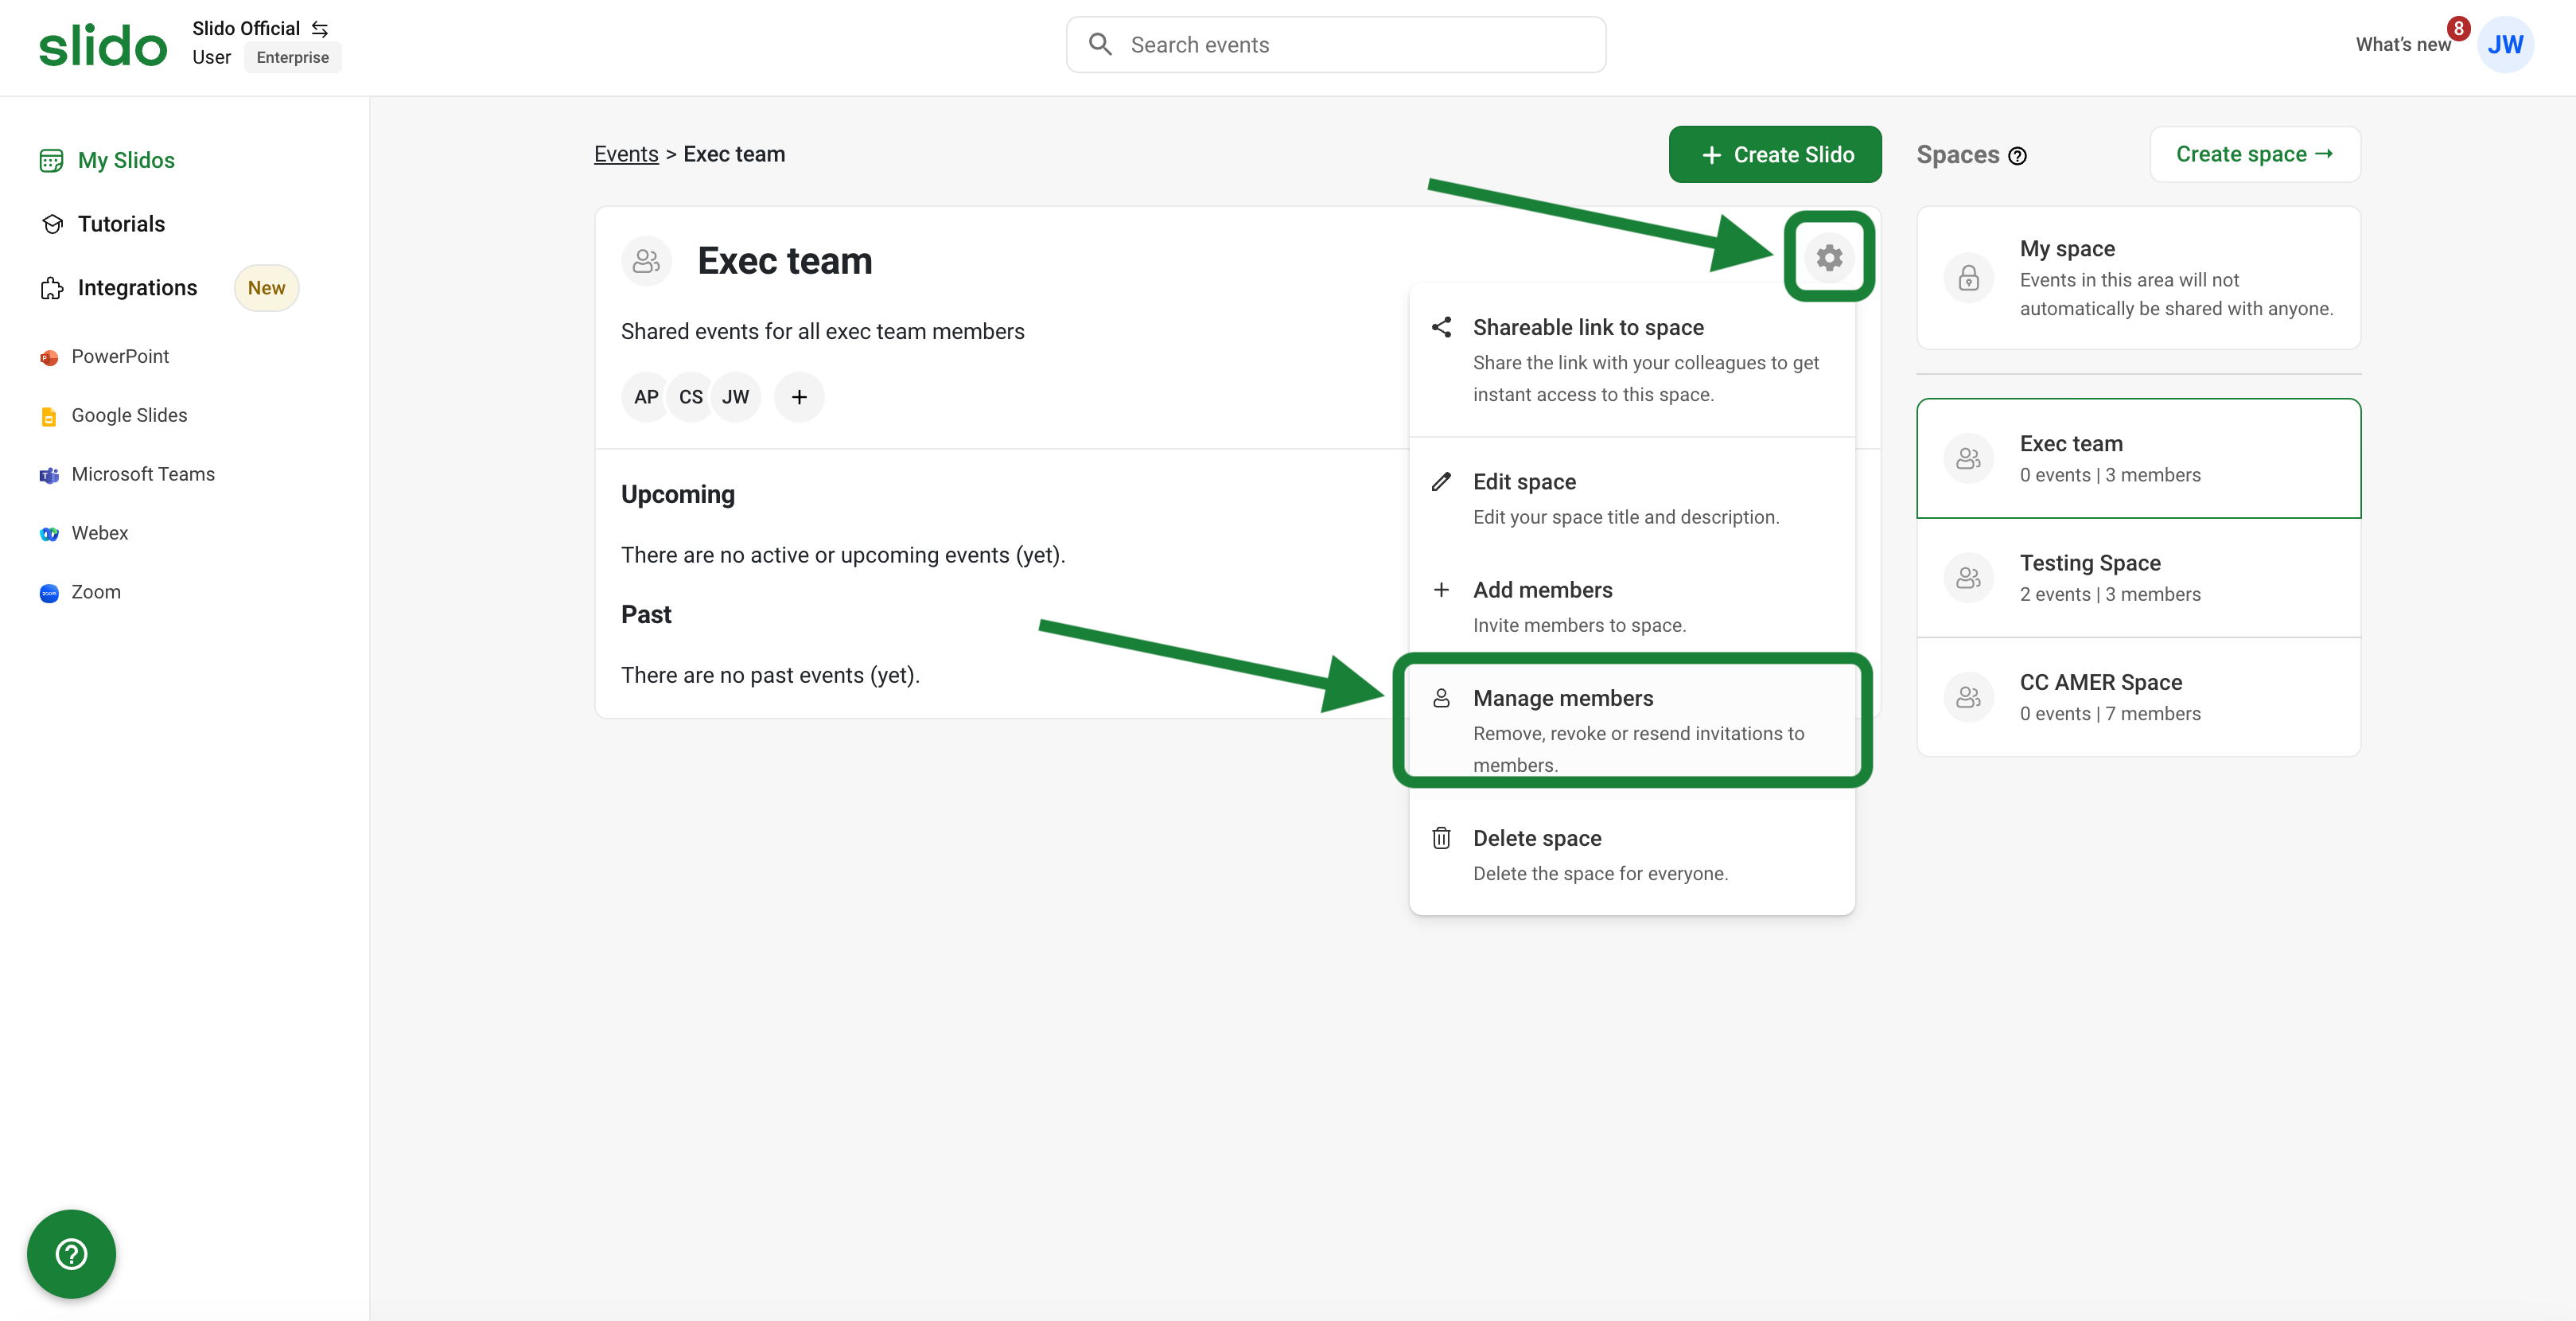Click 'Shared events for all exec team members' text

click(822, 332)
